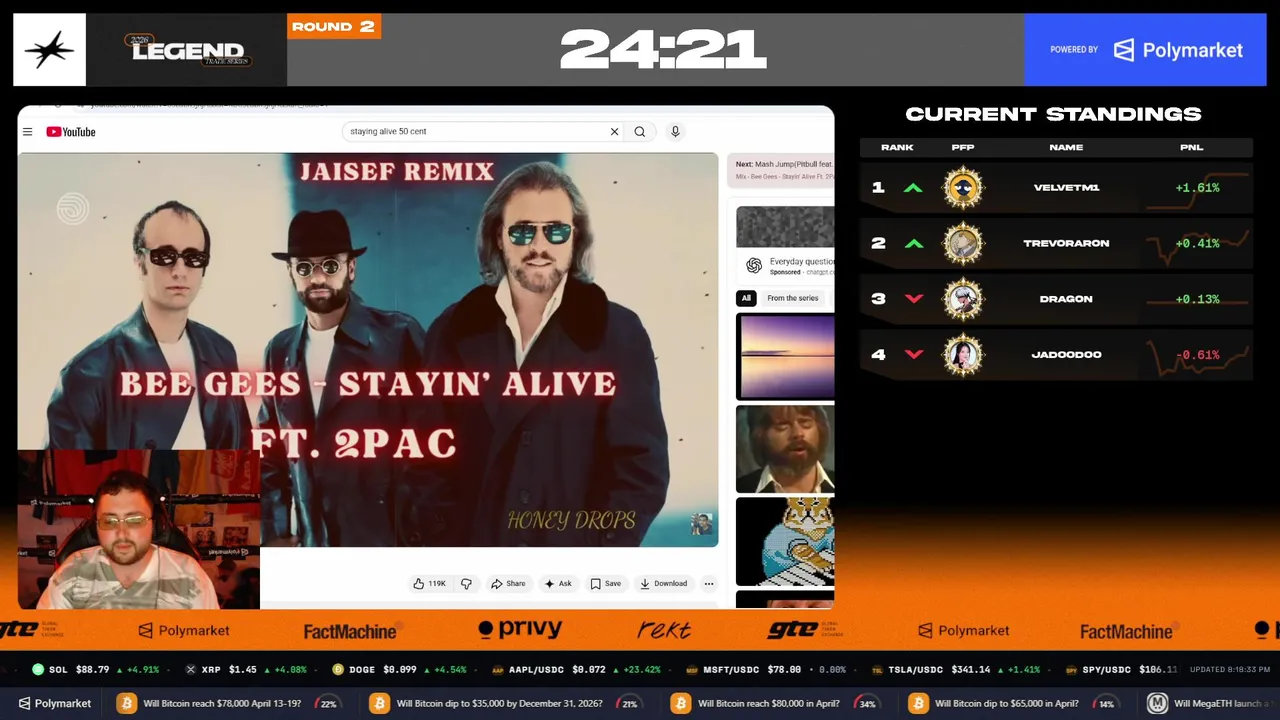The width and height of the screenshot is (1280, 720).
Task: Open the purple sunset suggested video thumbnail
Action: (x=785, y=356)
